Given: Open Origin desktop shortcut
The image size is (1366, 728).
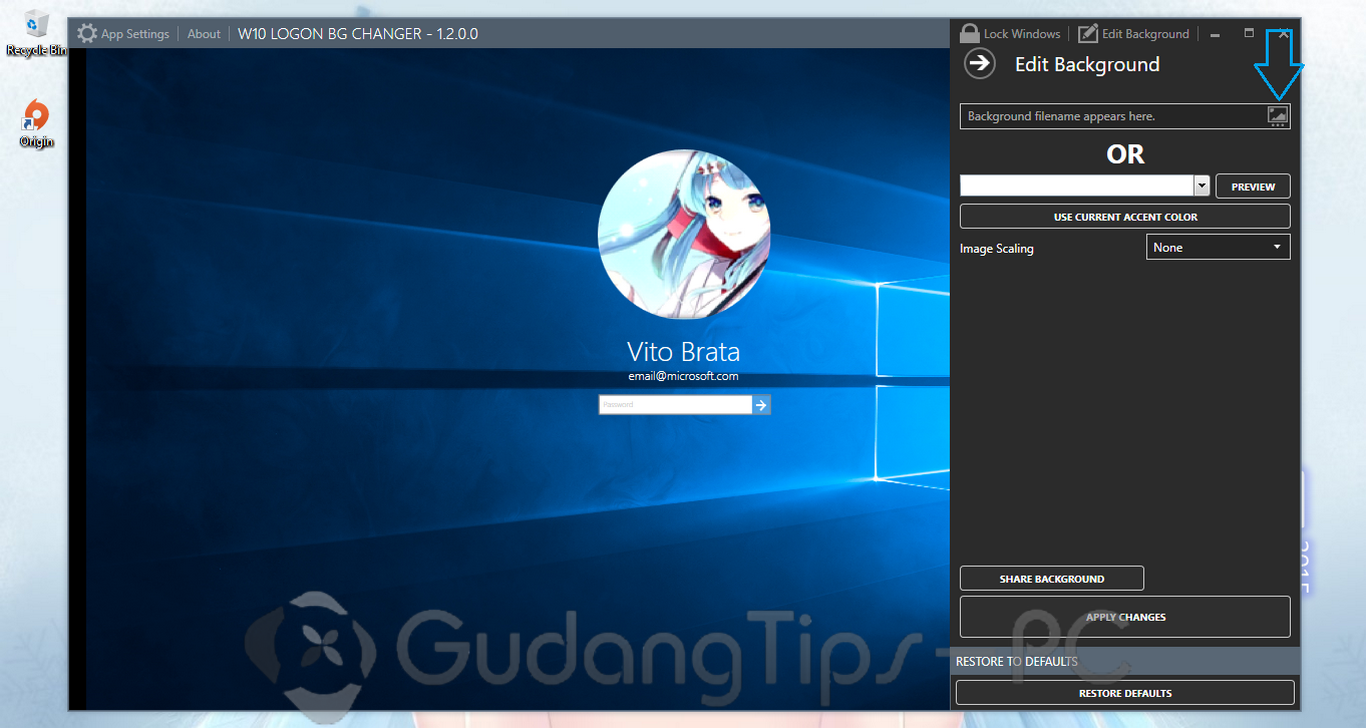Looking at the screenshot, I should click(x=36, y=124).
